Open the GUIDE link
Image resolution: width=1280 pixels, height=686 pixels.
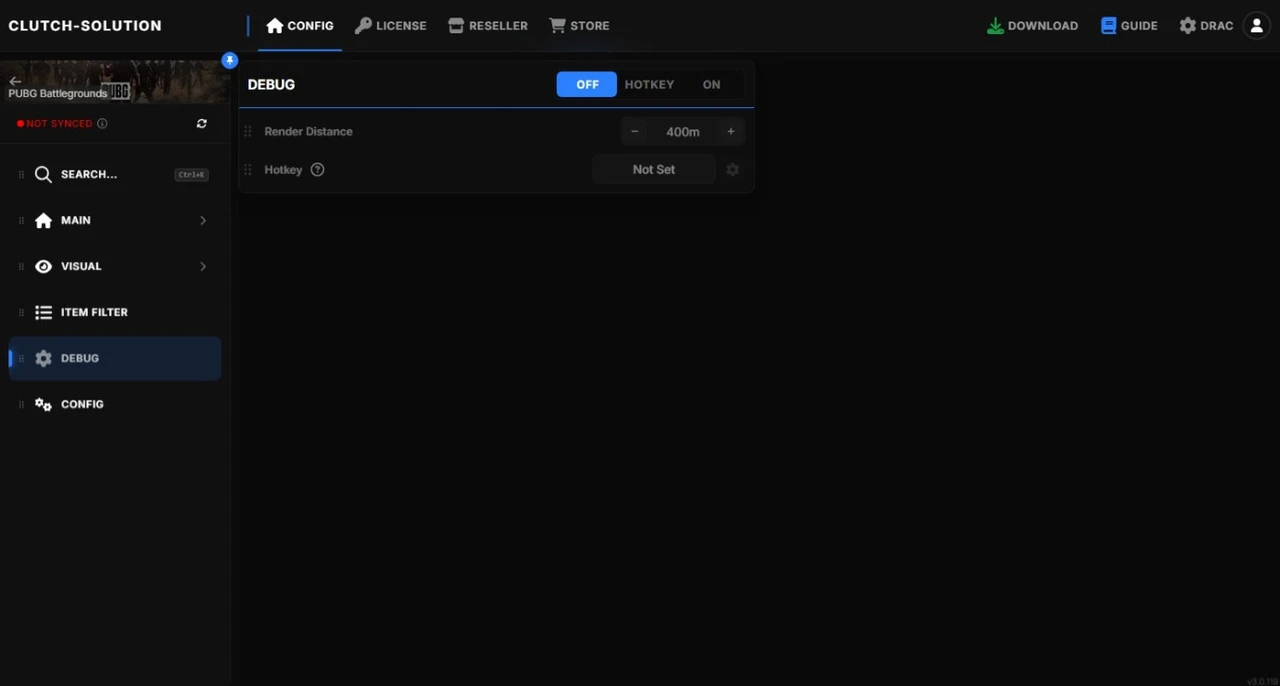tap(1129, 26)
